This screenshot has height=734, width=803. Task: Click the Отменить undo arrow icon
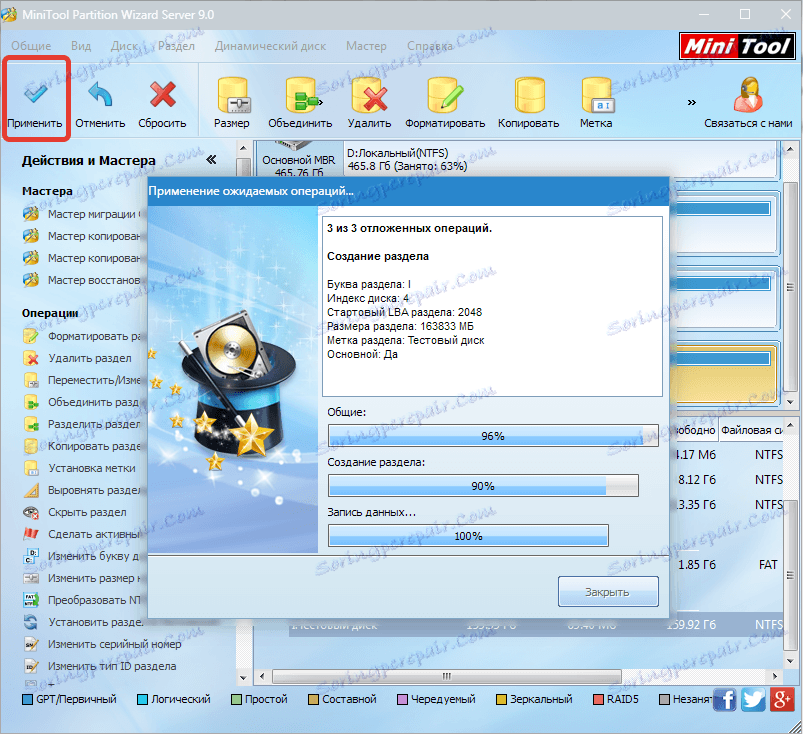pyautogui.click(x=100, y=94)
